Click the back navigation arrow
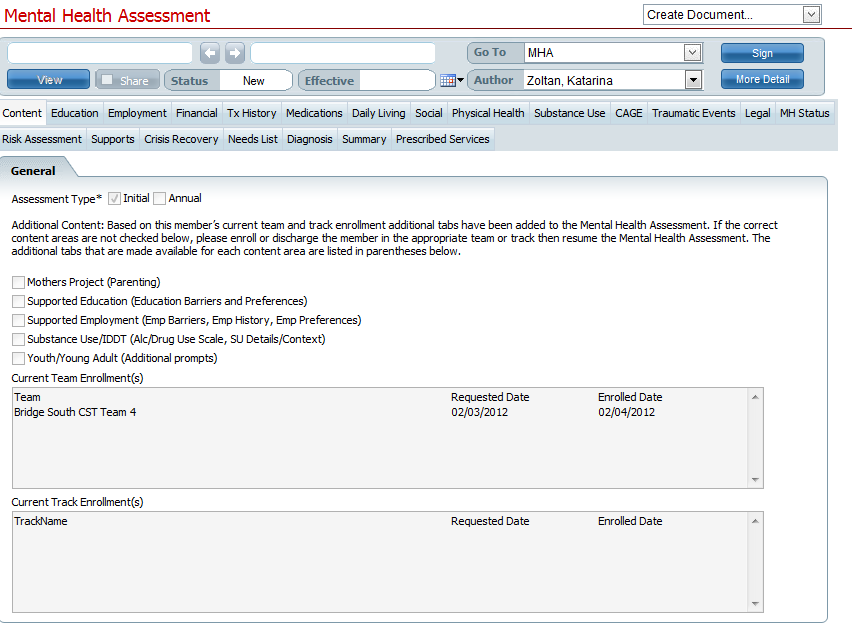Screen dimensions: 852x624 [x=209, y=52]
